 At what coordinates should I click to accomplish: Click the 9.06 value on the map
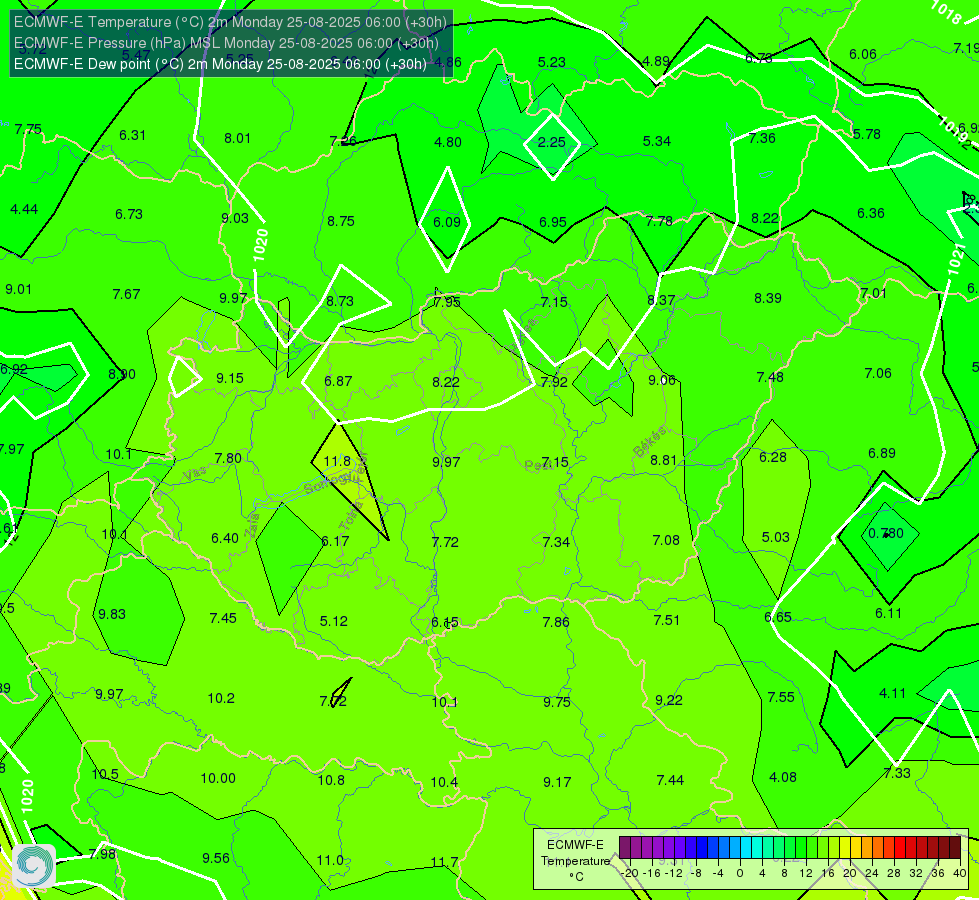pos(662,380)
